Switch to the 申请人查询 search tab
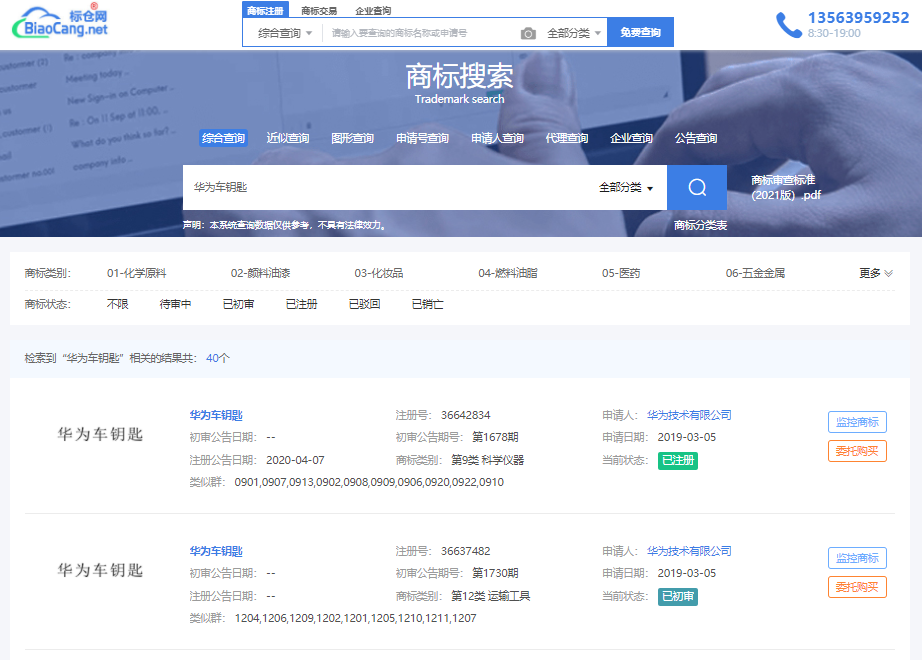Viewport: 922px width, 660px height. 497,138
